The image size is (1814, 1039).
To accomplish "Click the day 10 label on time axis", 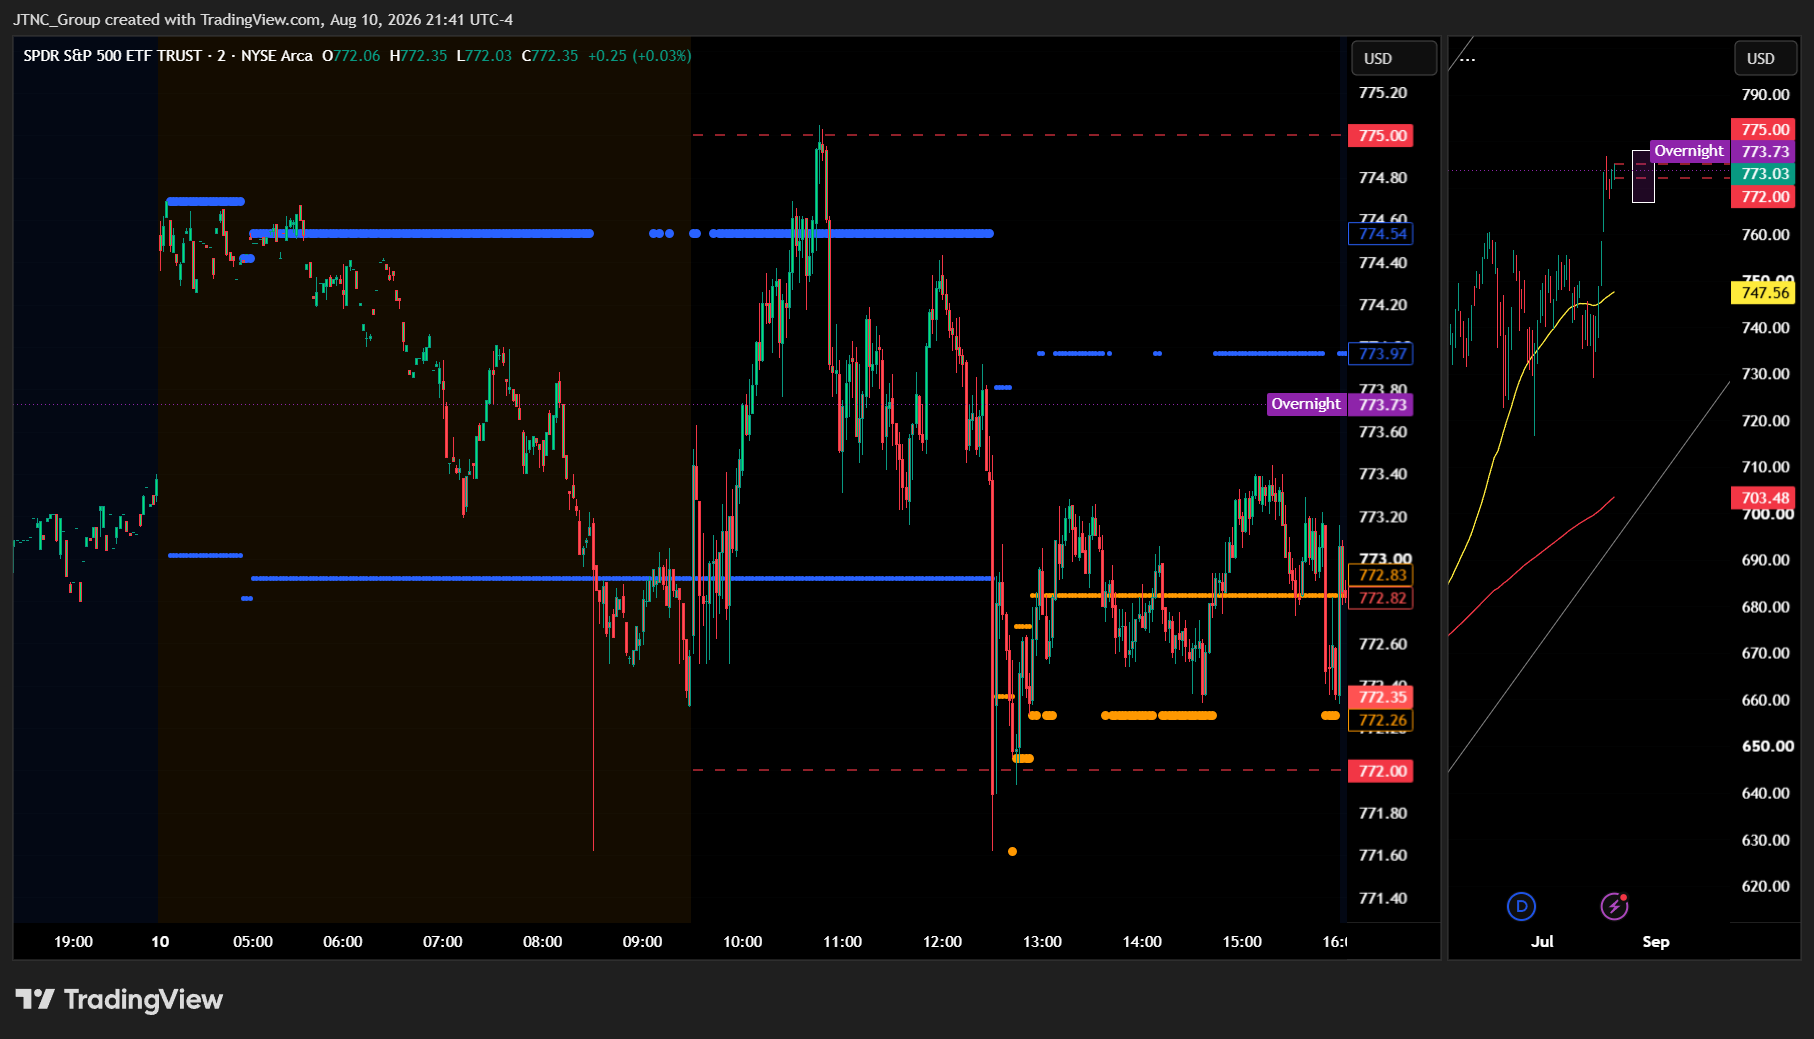I will pyautogui.click(x=160, y=942).
